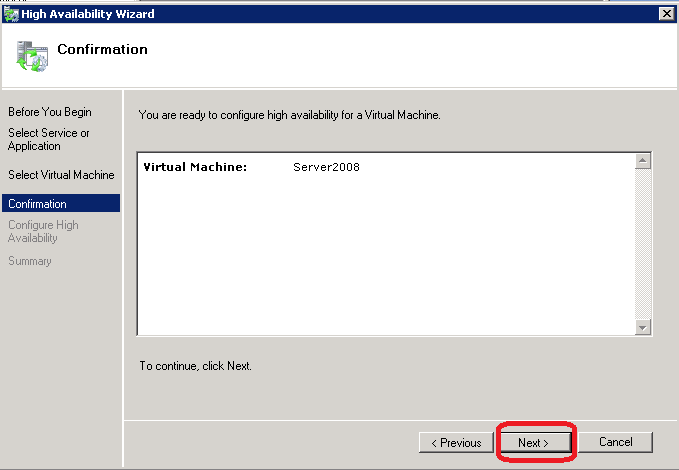The width and height of the screenshot is (679, 470).
Task: Jump to the Select Virtual Machine step
Action: point(61,175)
